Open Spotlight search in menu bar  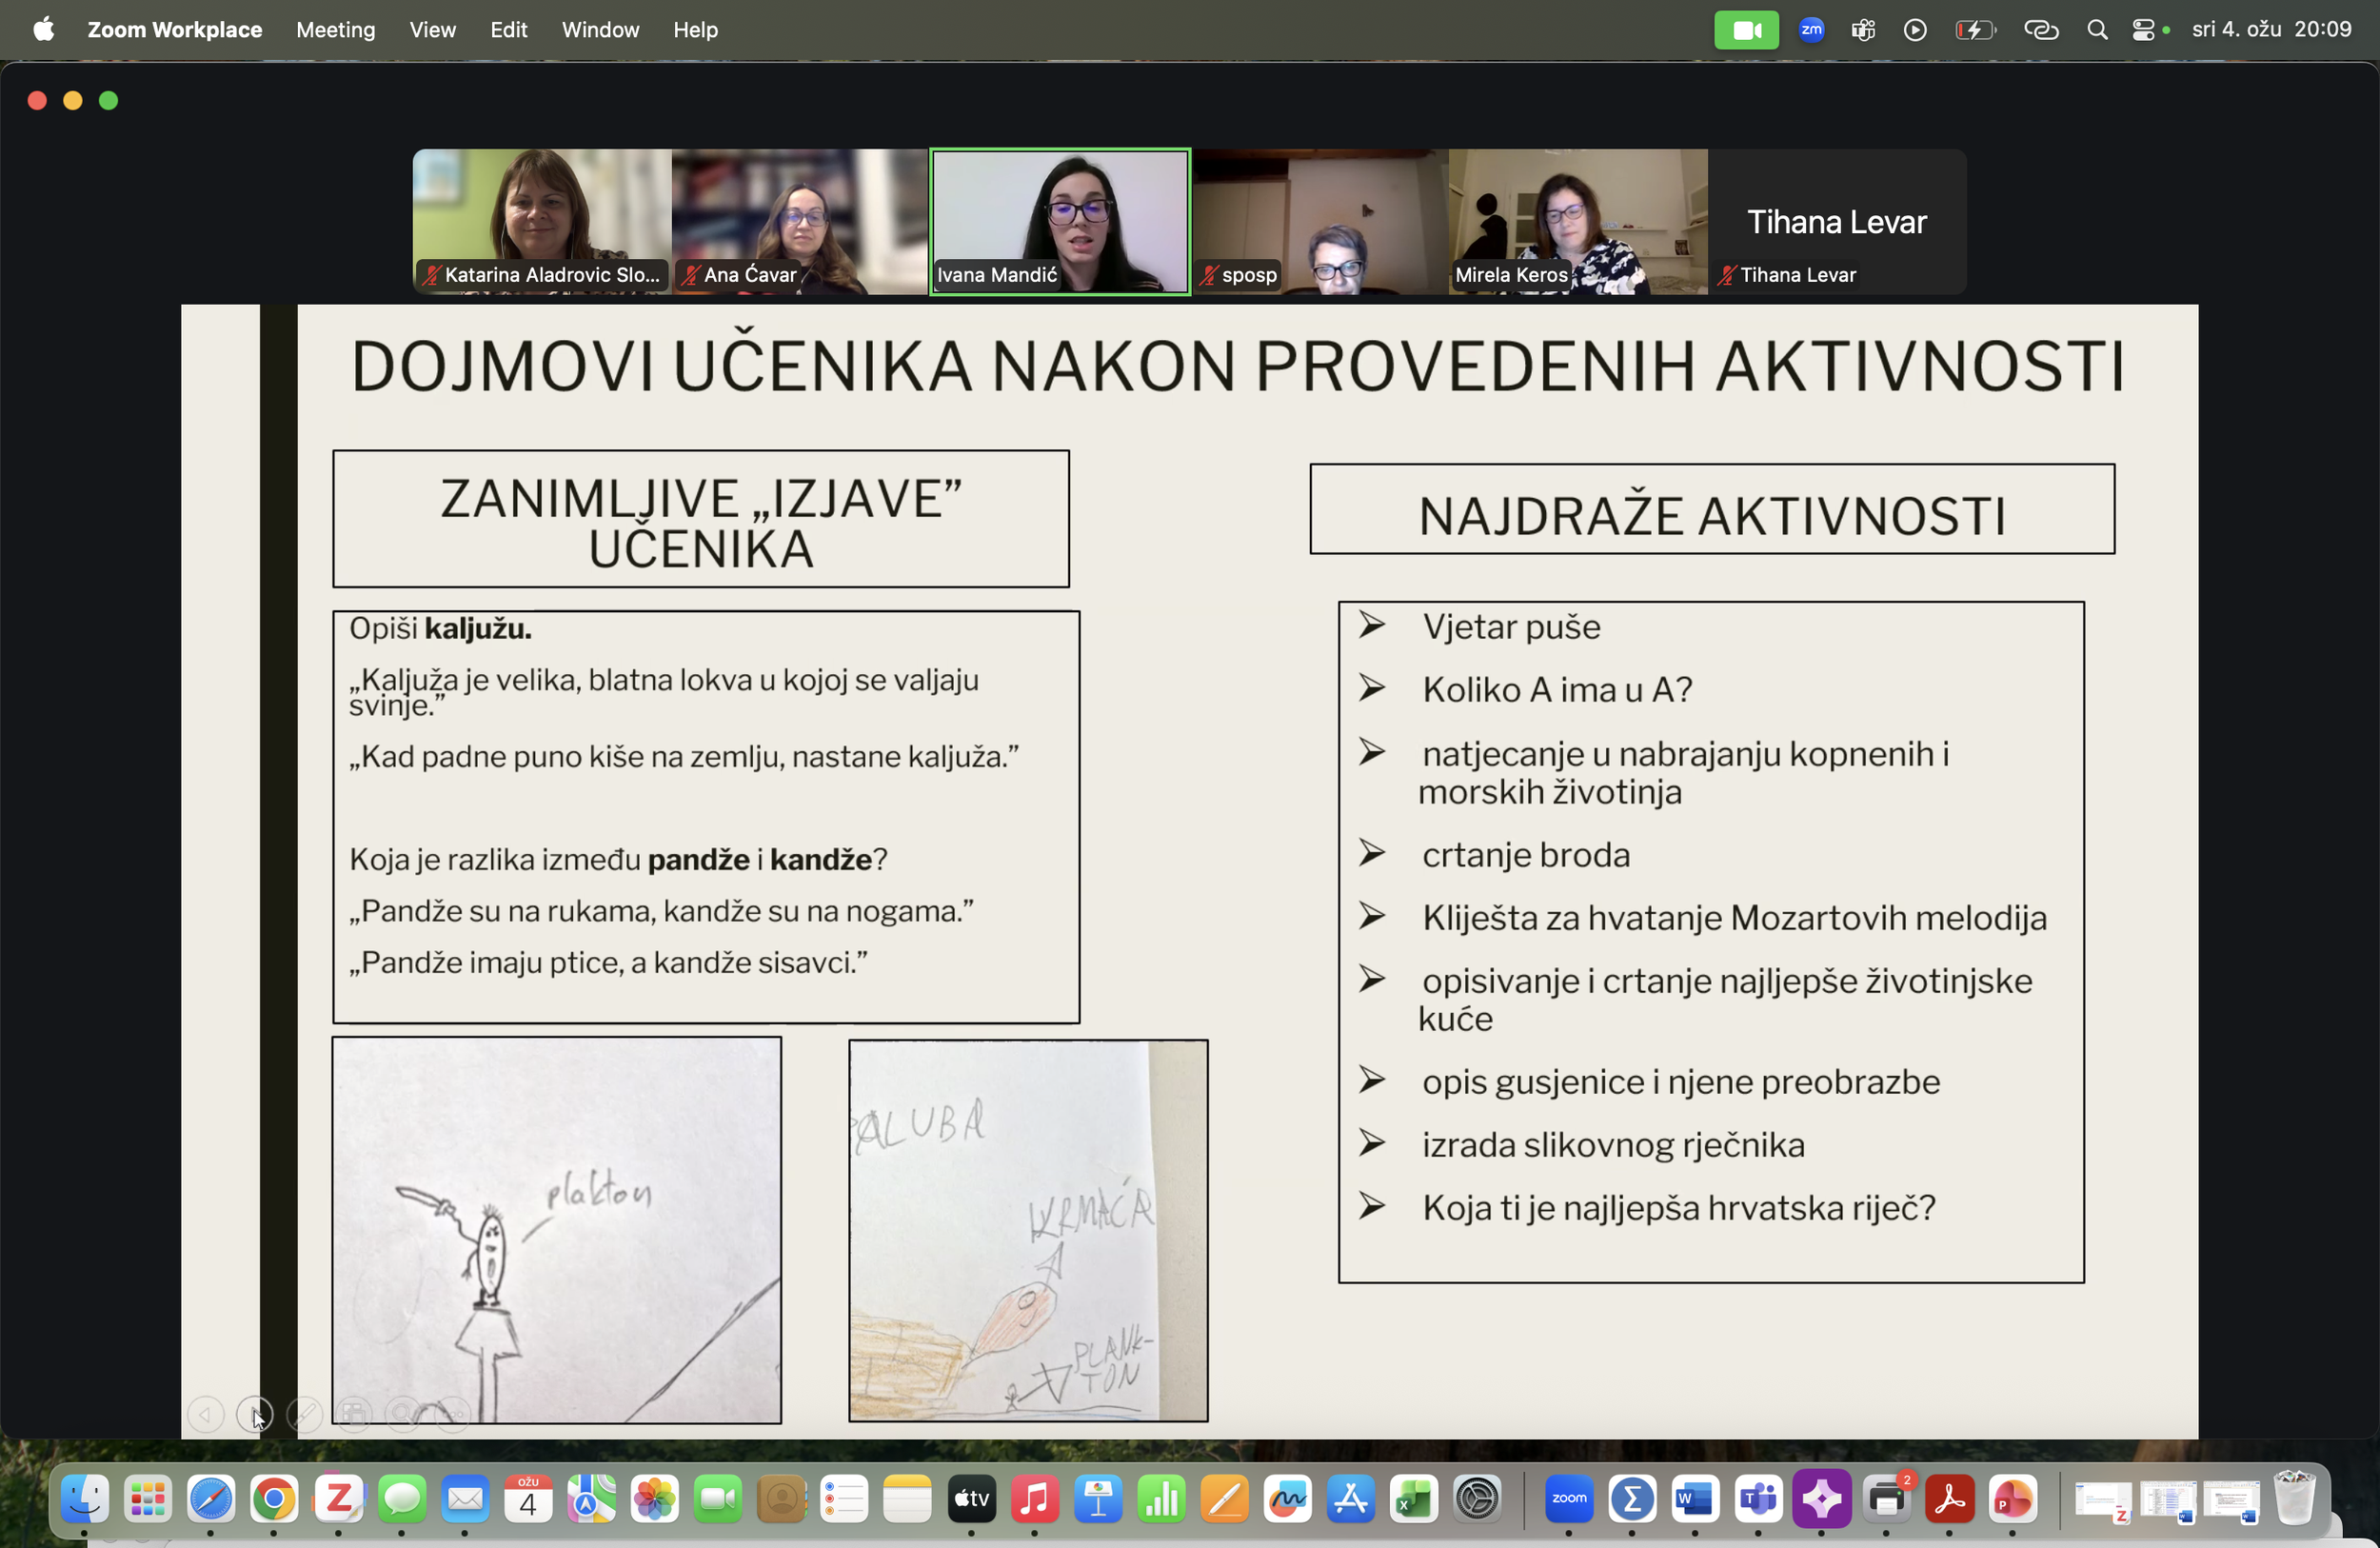[2097, 30]
